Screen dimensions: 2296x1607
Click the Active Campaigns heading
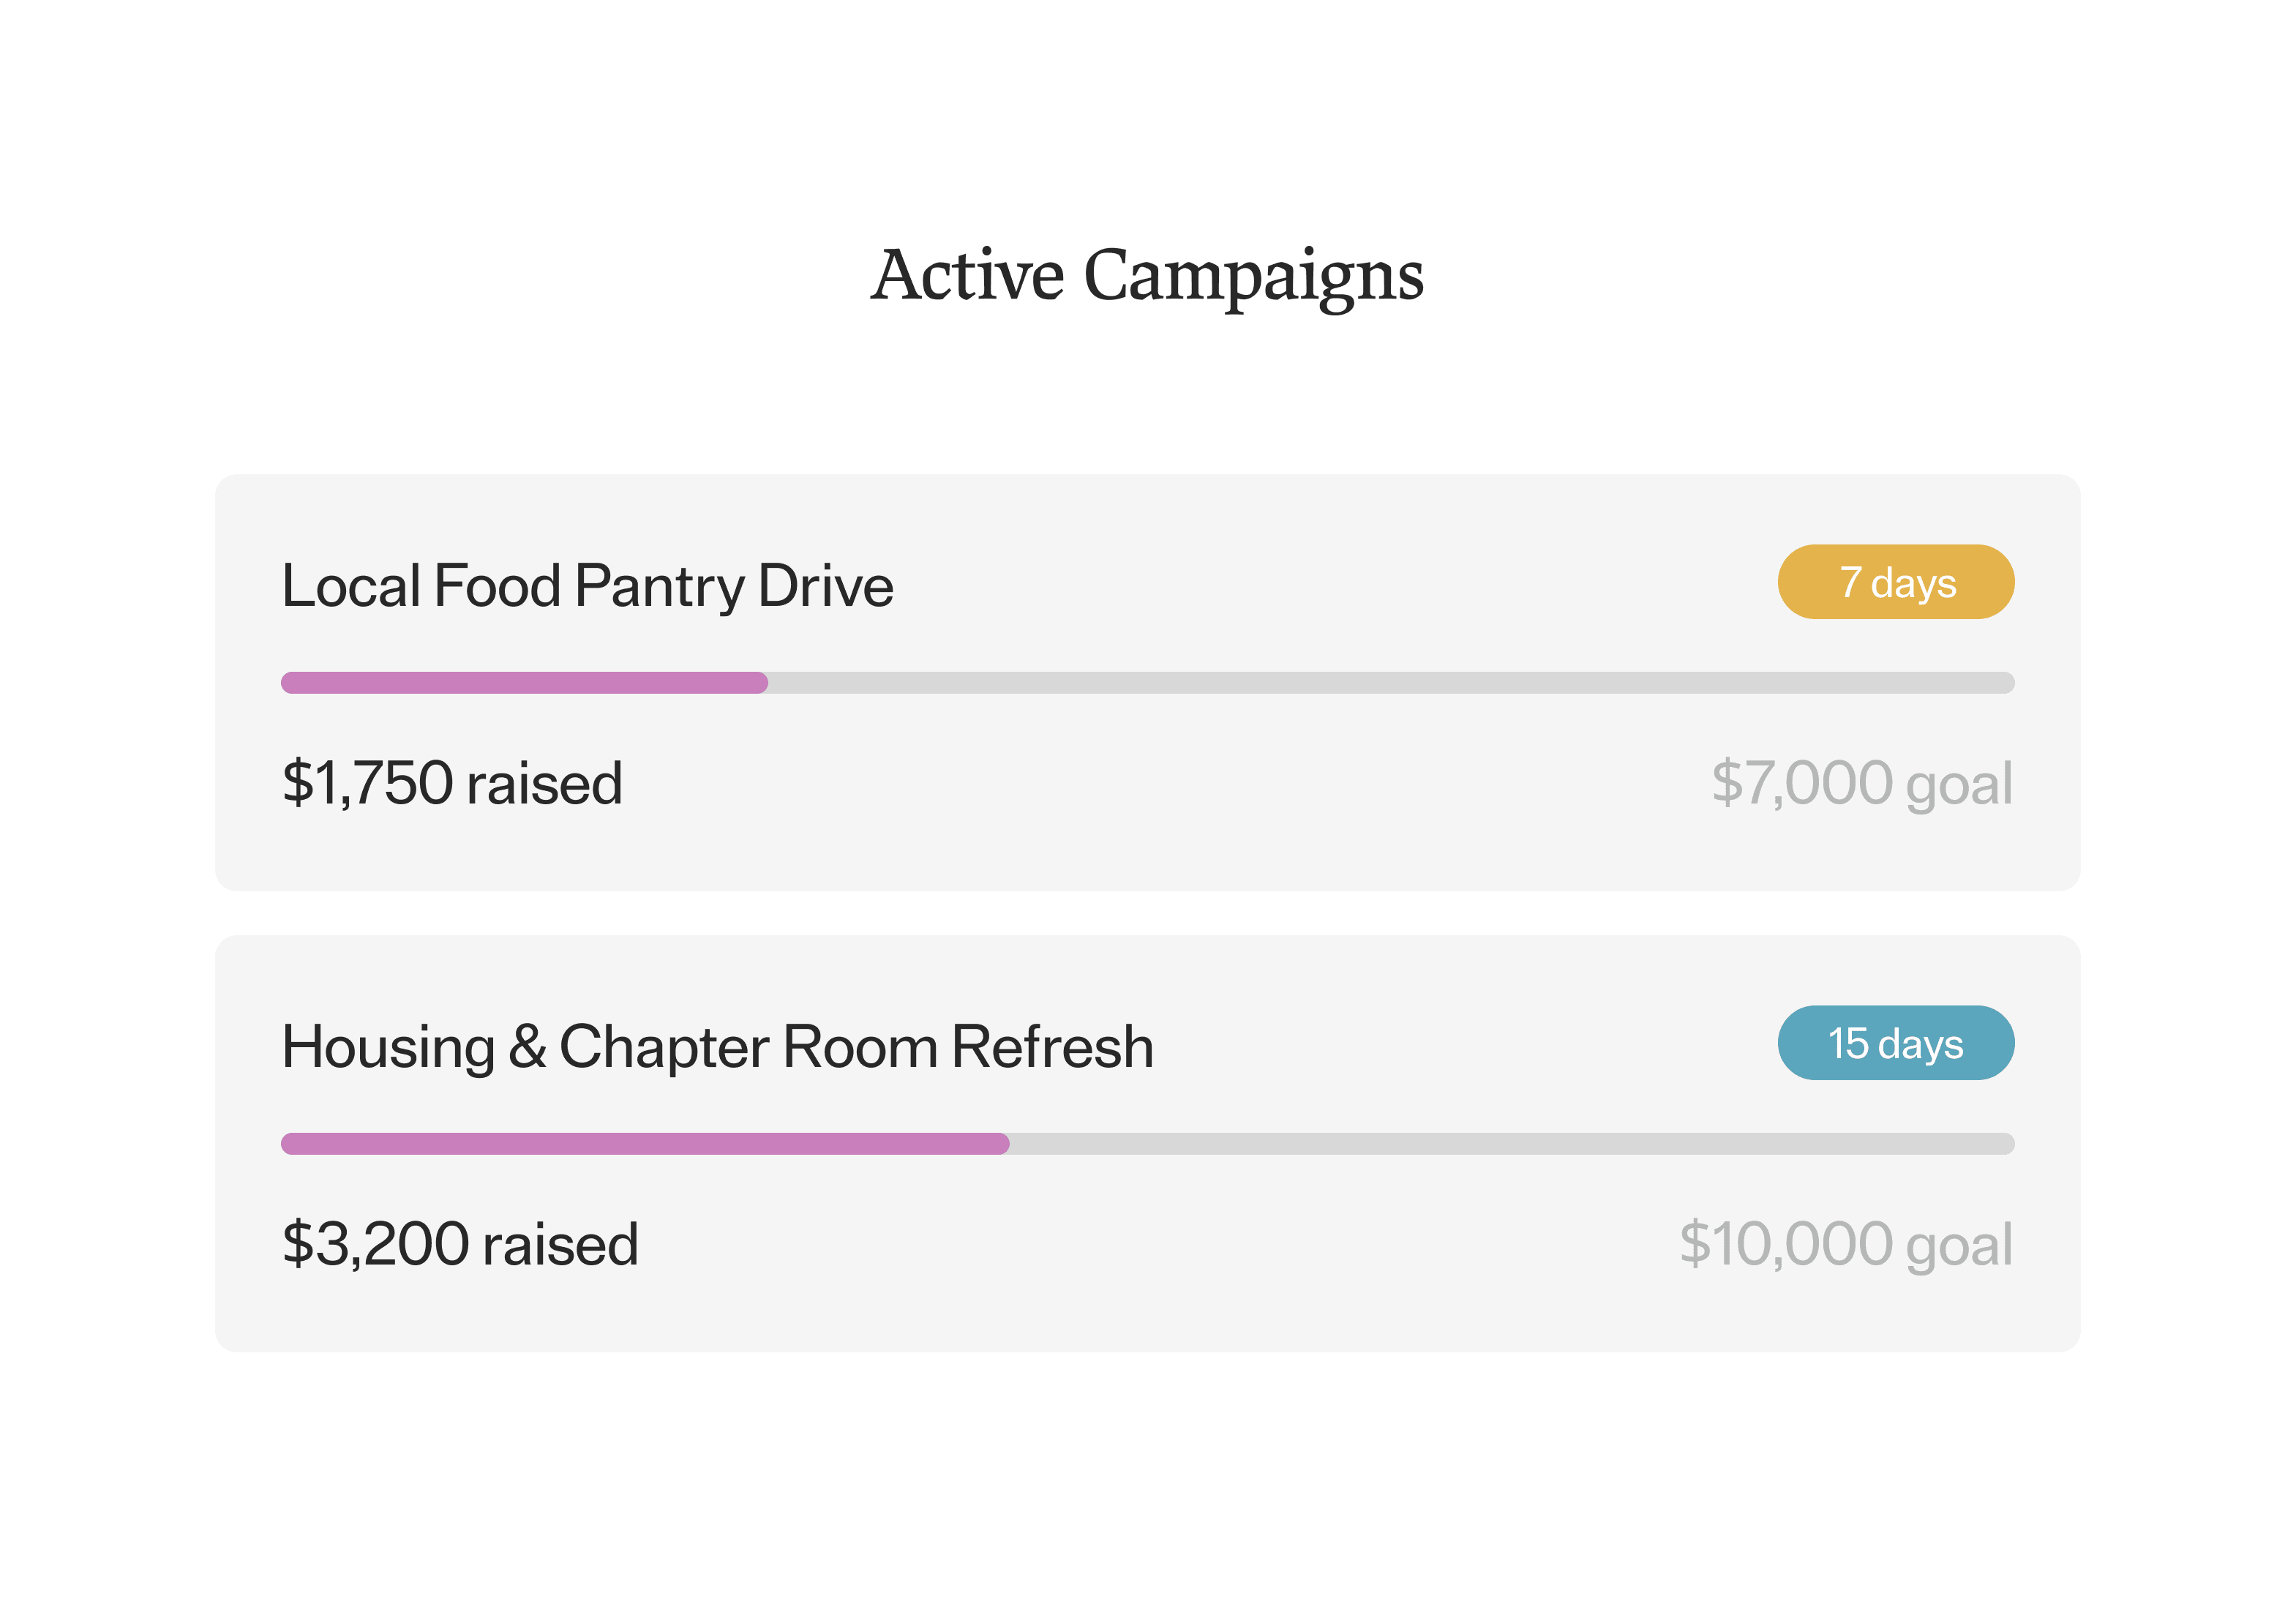(1147, 275)
